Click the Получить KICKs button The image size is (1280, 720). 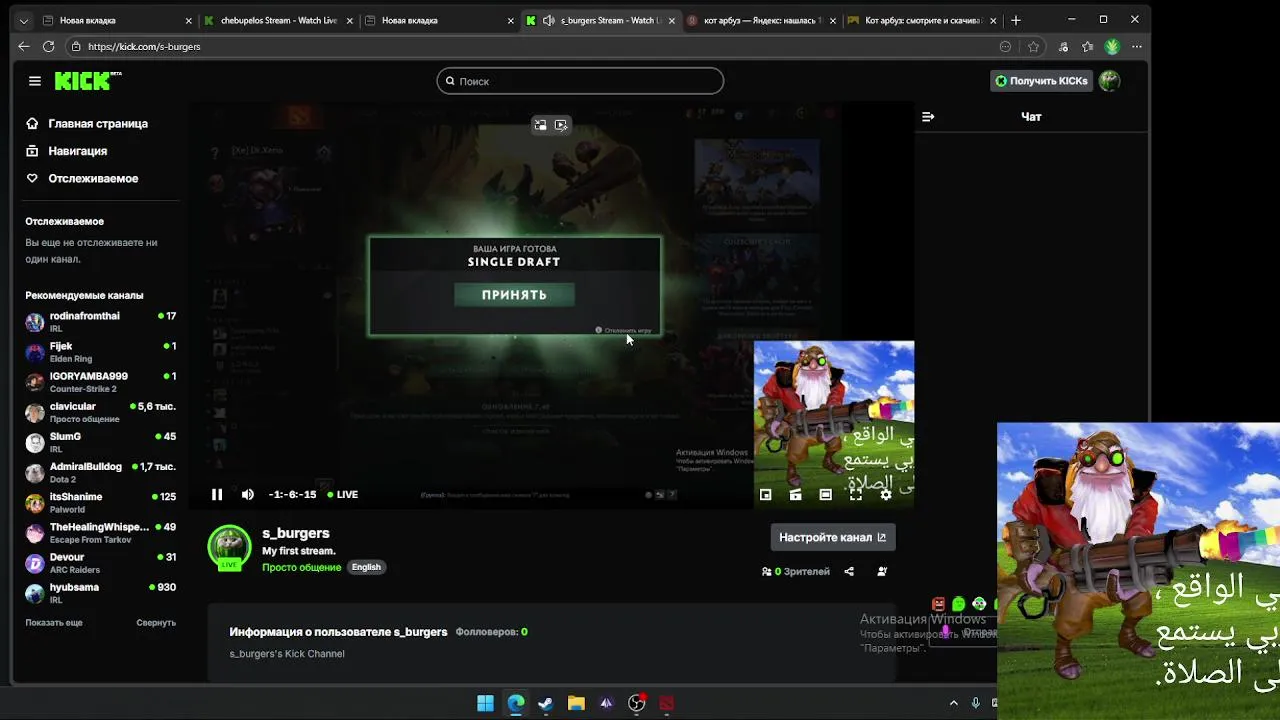click(x=1041, y=81)
